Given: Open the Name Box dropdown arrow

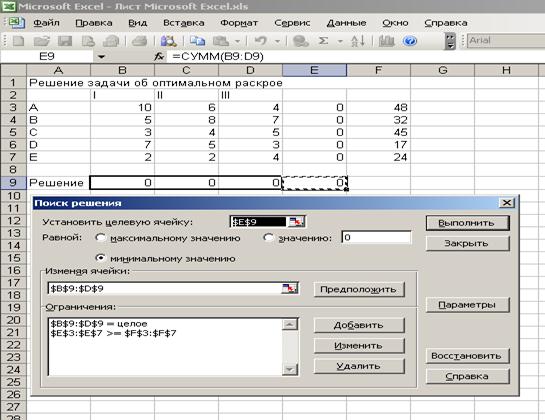Looking at the screenshot, I should [101, 56].
